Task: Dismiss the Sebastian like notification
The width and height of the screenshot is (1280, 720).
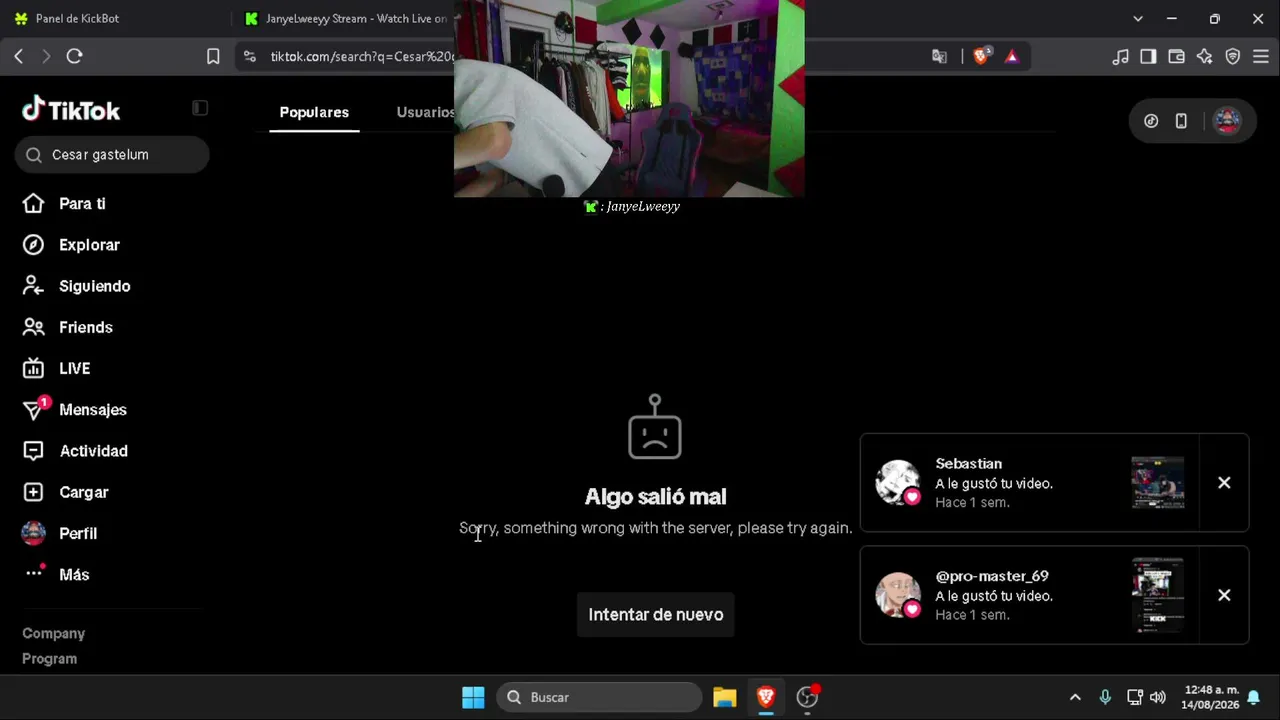Action: click(1224, 483)
